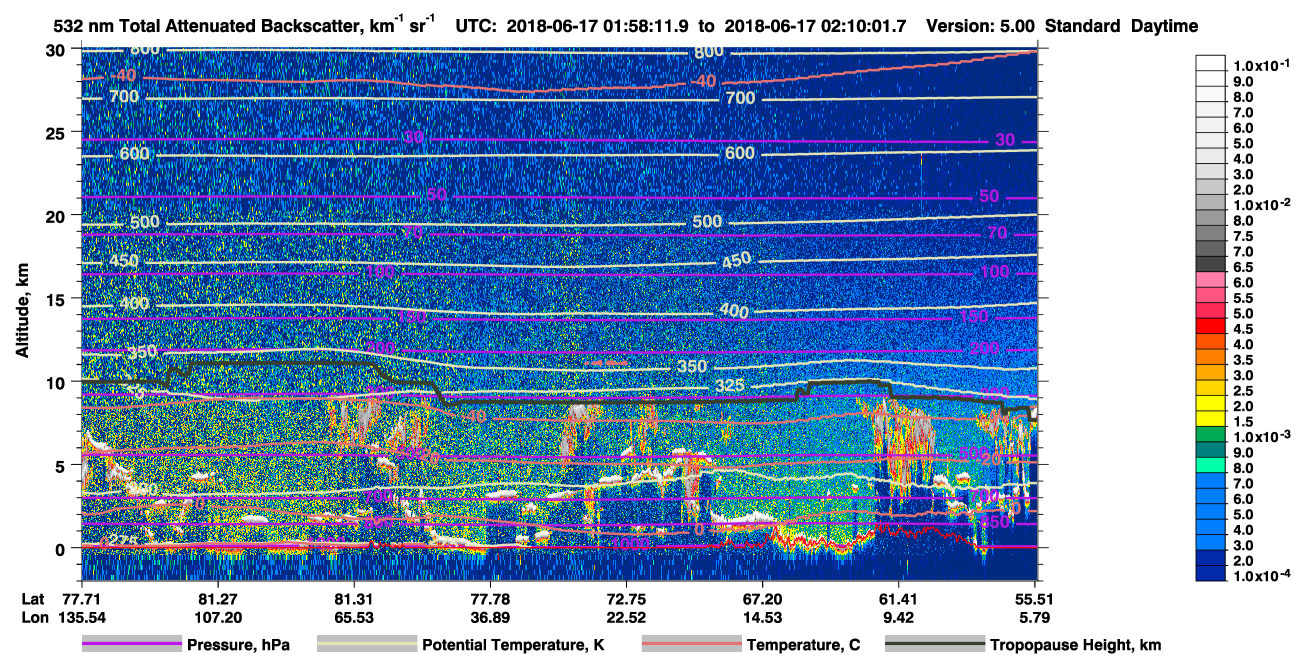Click the 'Daytime' word in the header

tap(1164, 26)
